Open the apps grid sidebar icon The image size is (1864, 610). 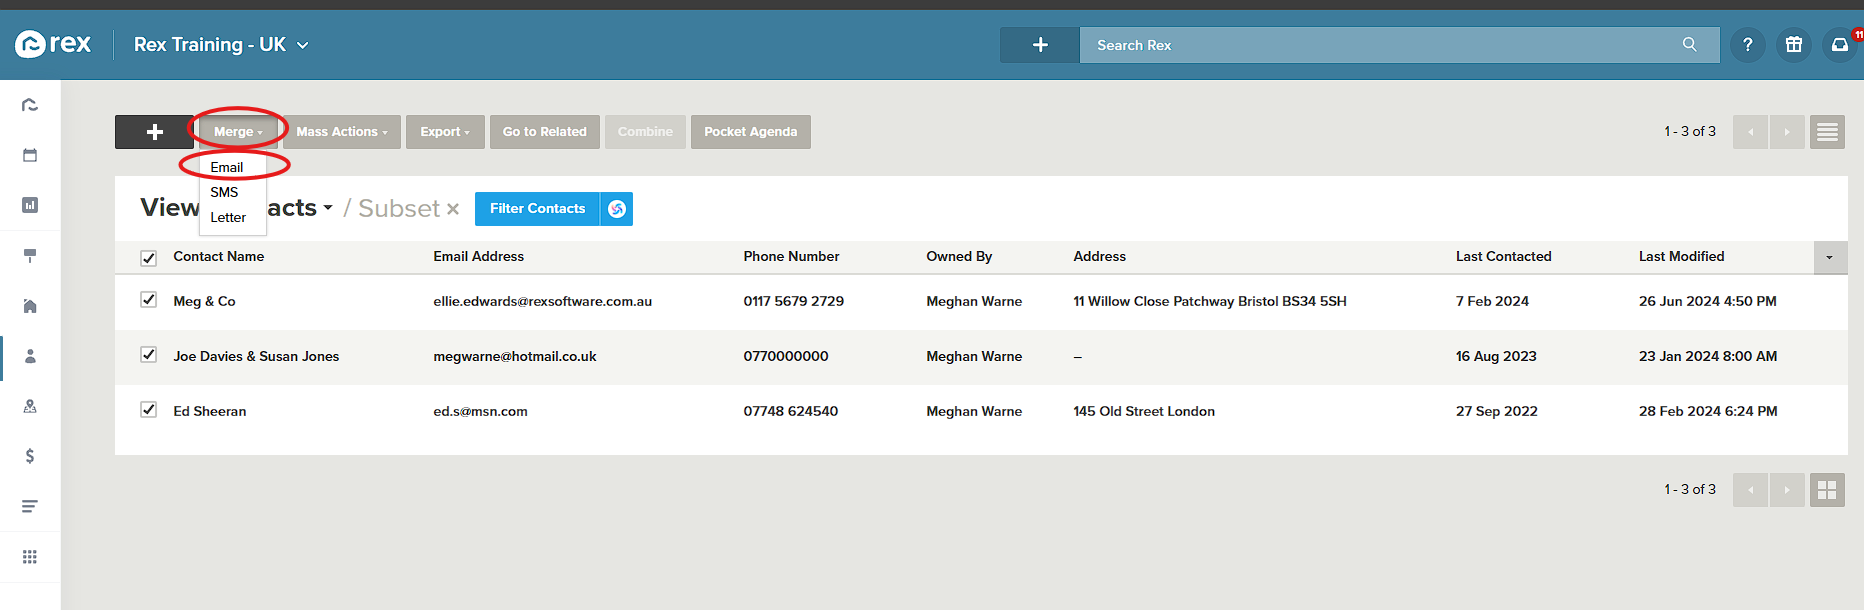[x=30, y=557]
